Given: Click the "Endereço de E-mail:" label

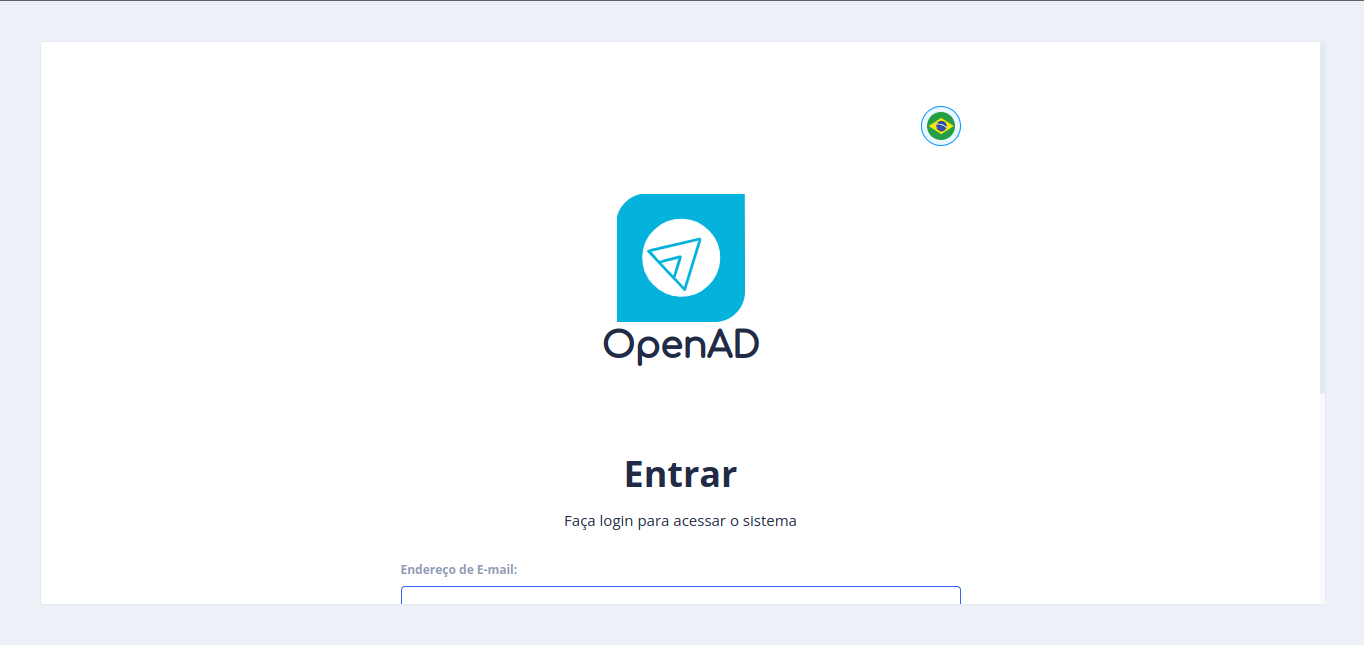Looking at the screenshot, I should pos(459,570).
